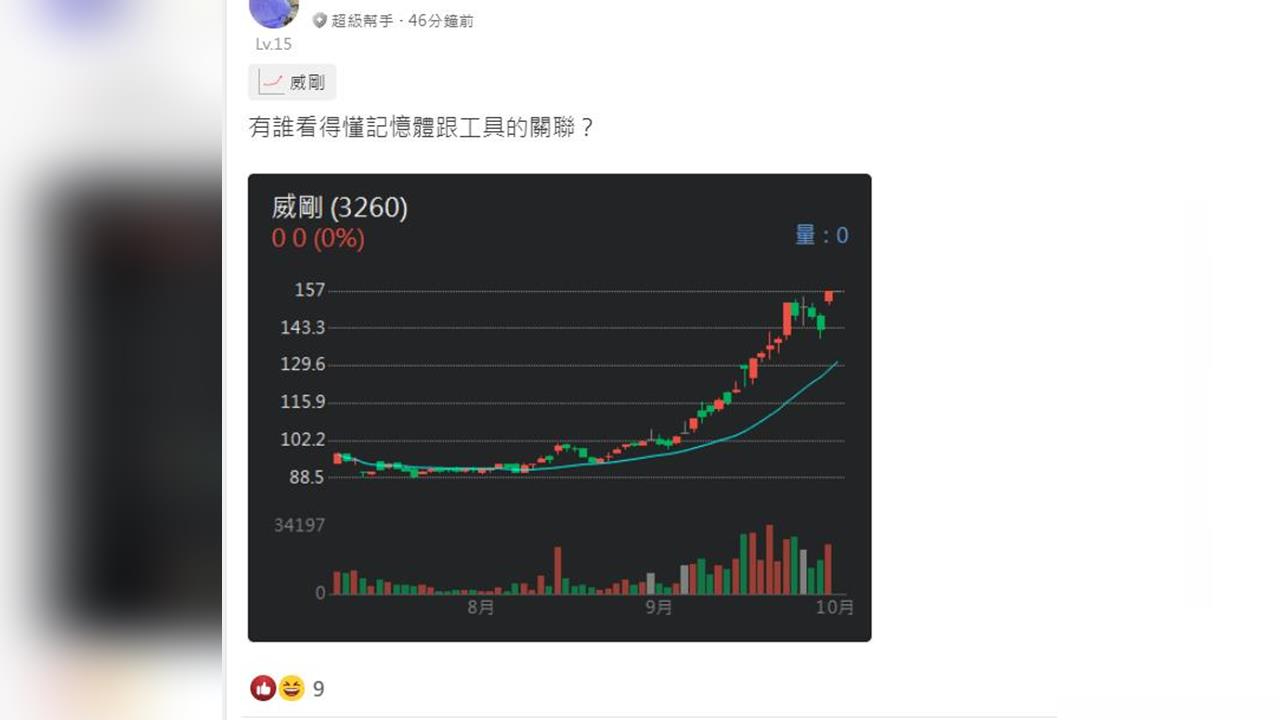
Task: Open the poster's purple profile avatar
Action: pyautogui.click(x=273, y=12)
